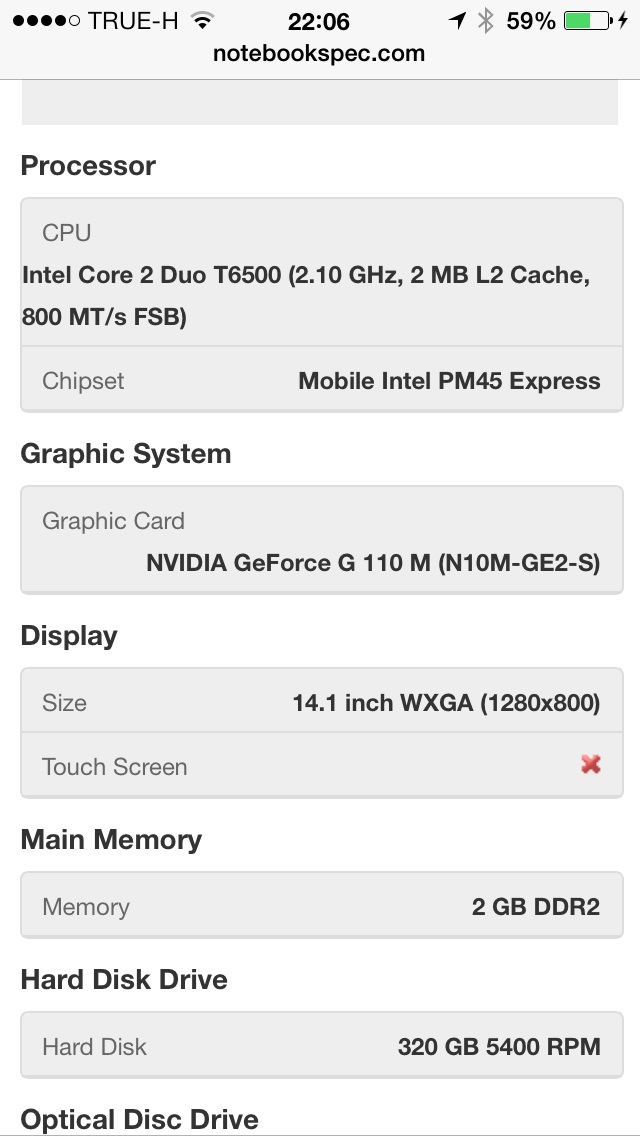640x1136 pixels.
Task: Select the CPU specification row
Action: click(322, 272)
